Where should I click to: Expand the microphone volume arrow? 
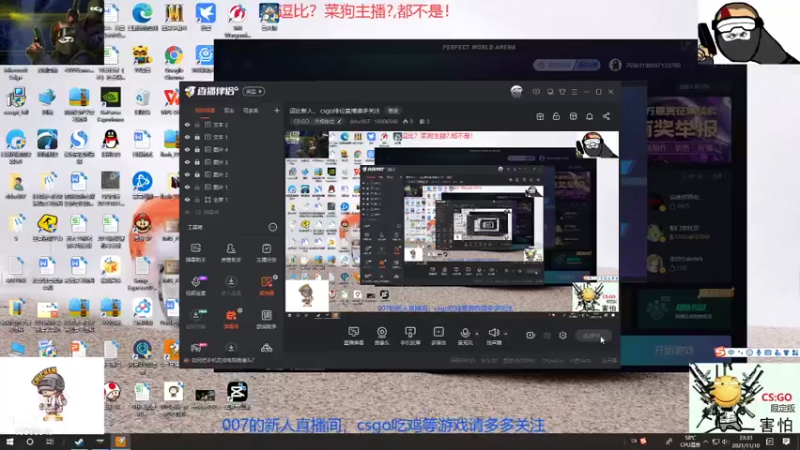coord(477,334)
